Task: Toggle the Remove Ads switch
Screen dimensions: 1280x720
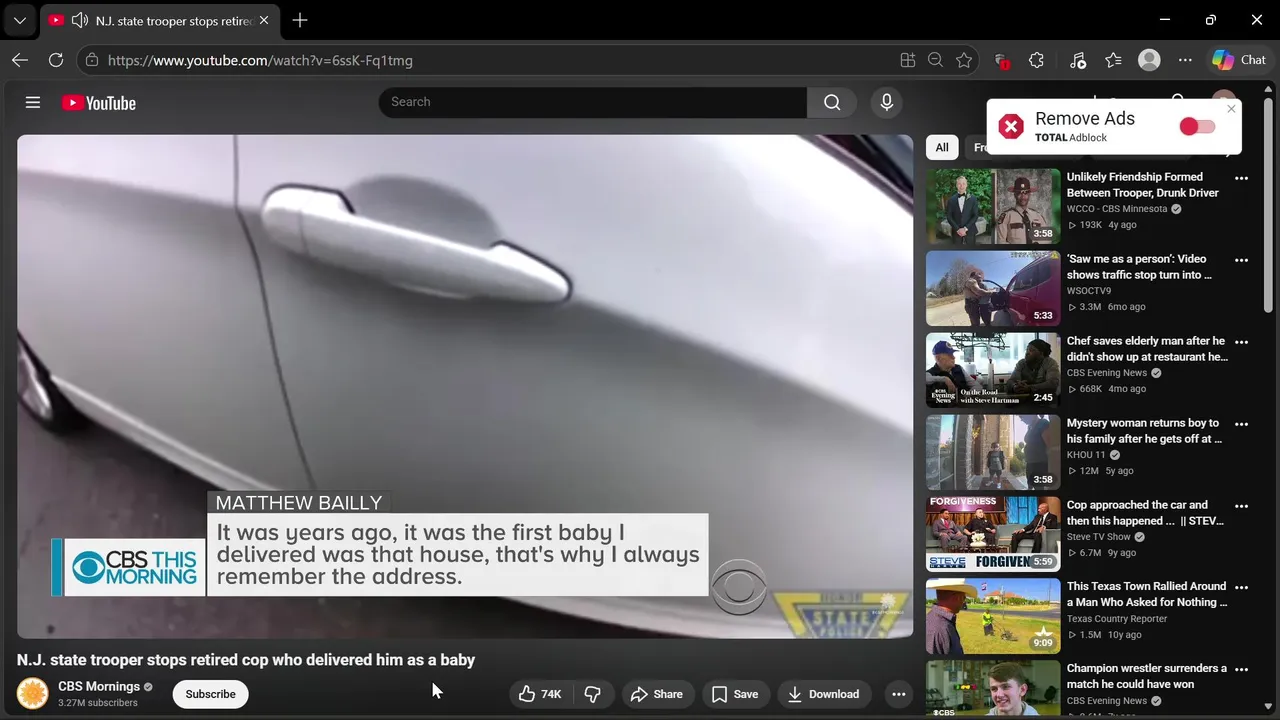Action: [x=1197, y=126]
